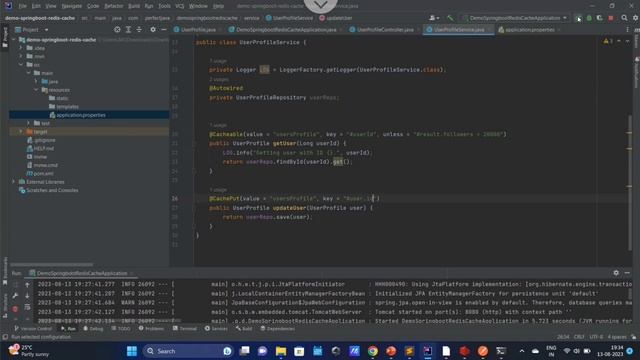This screenshot has width=640, height=360.
Task: Expand the target folder
Action: pyautogui.click(x=21, y=131)
